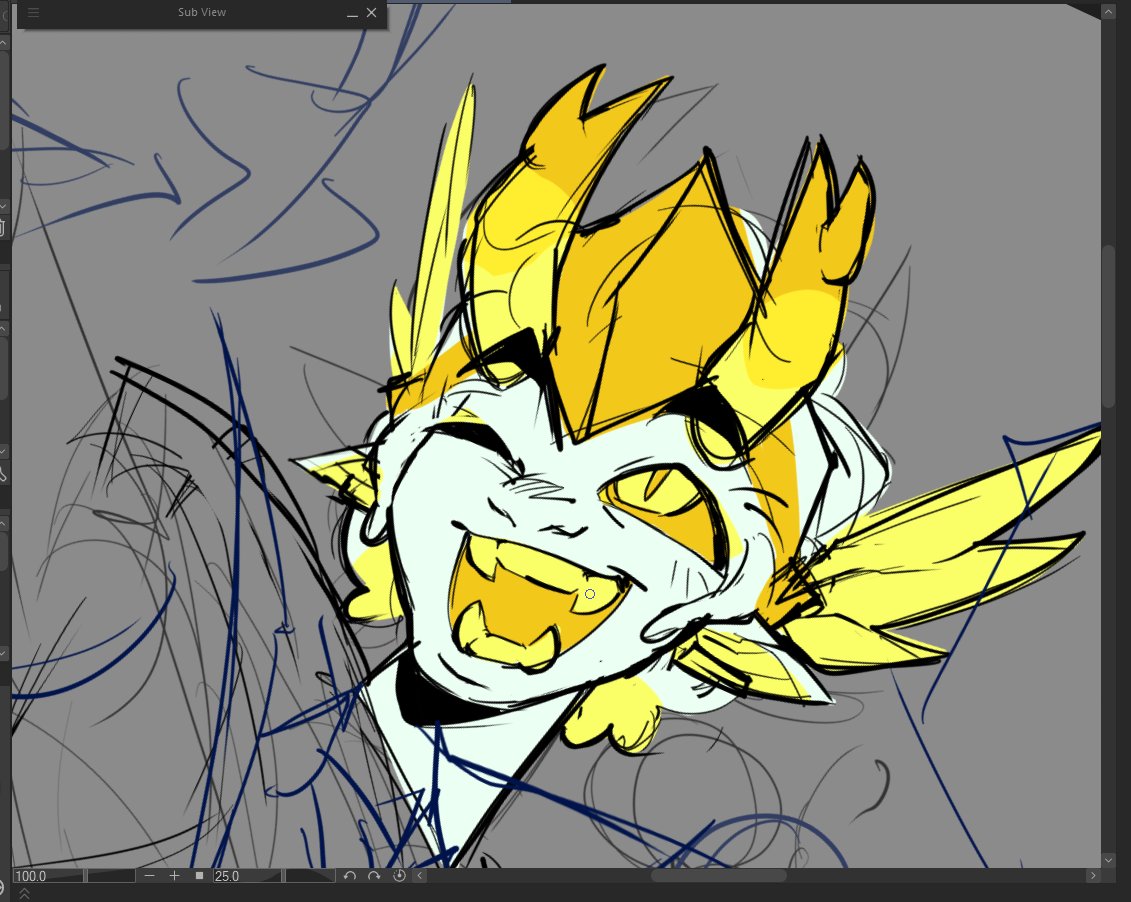Zoom out with the minus icon
This screenshot has height=902, width=1131.
tap(149, 876)
